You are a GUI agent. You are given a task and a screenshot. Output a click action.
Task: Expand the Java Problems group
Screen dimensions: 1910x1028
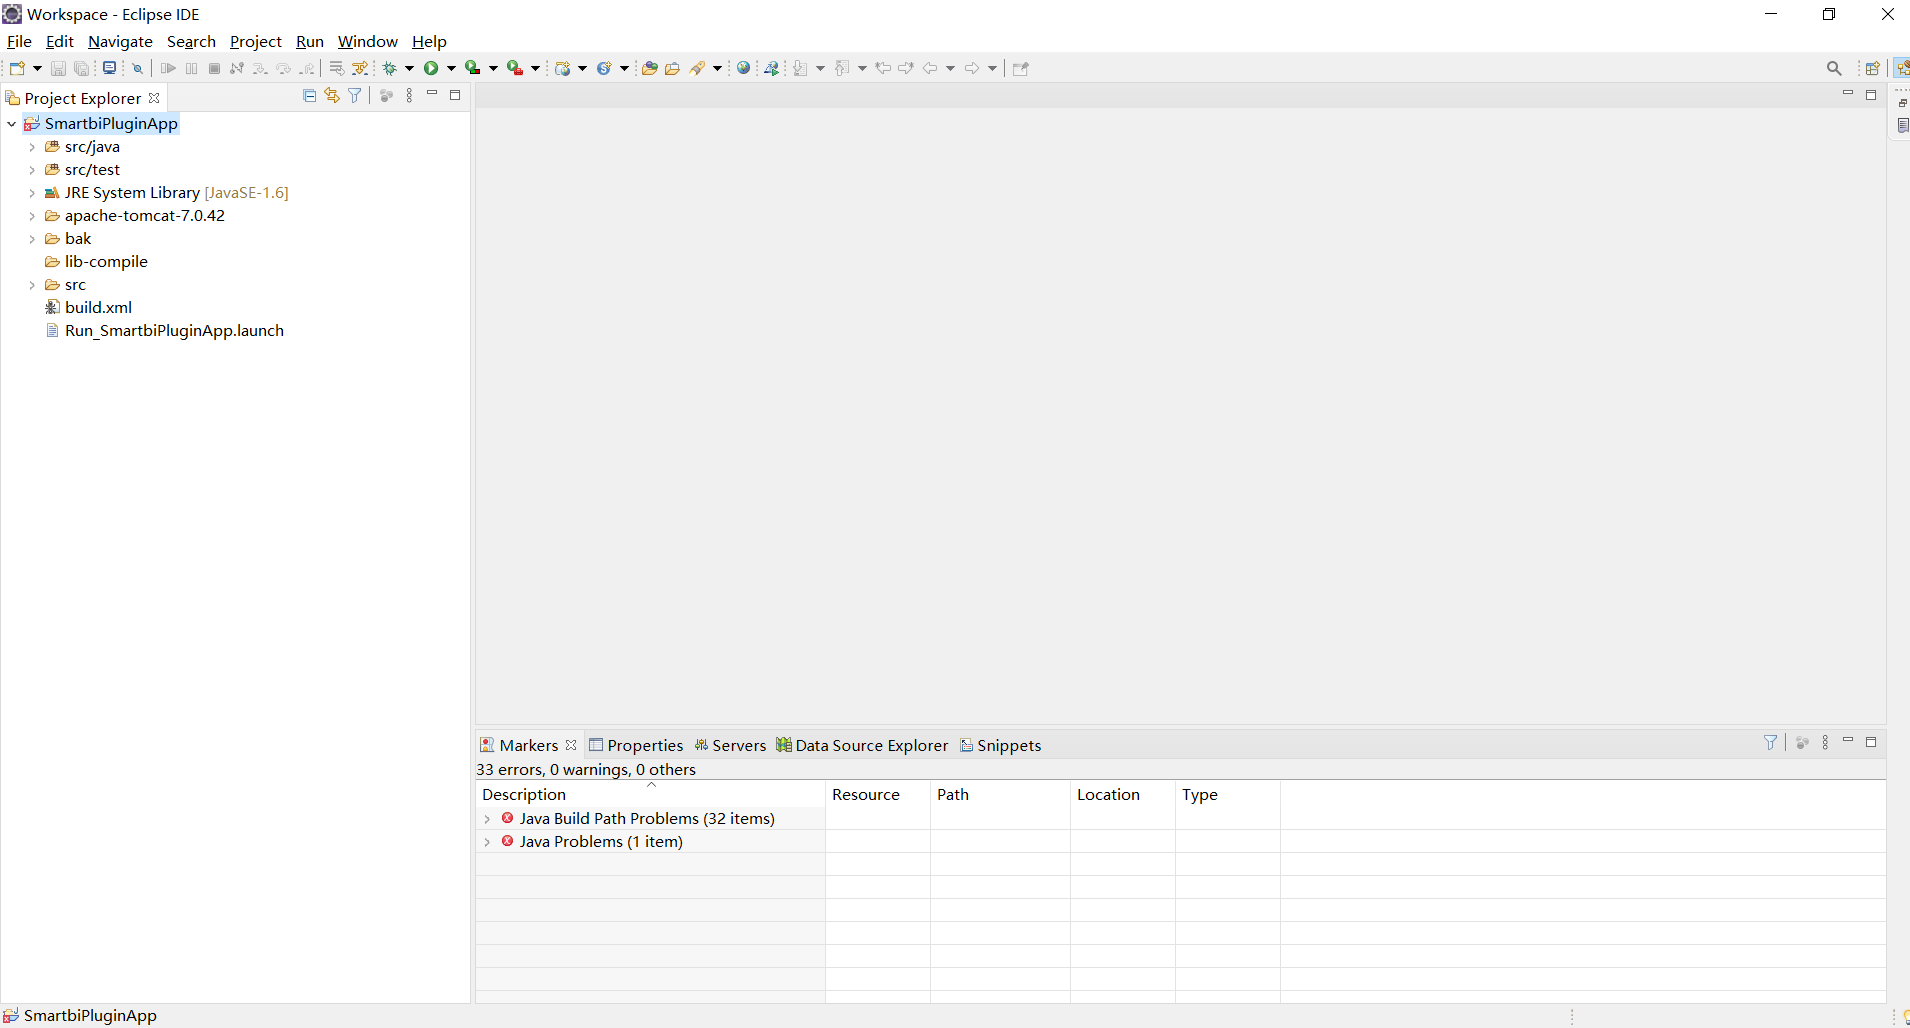(x=487, y=842)
